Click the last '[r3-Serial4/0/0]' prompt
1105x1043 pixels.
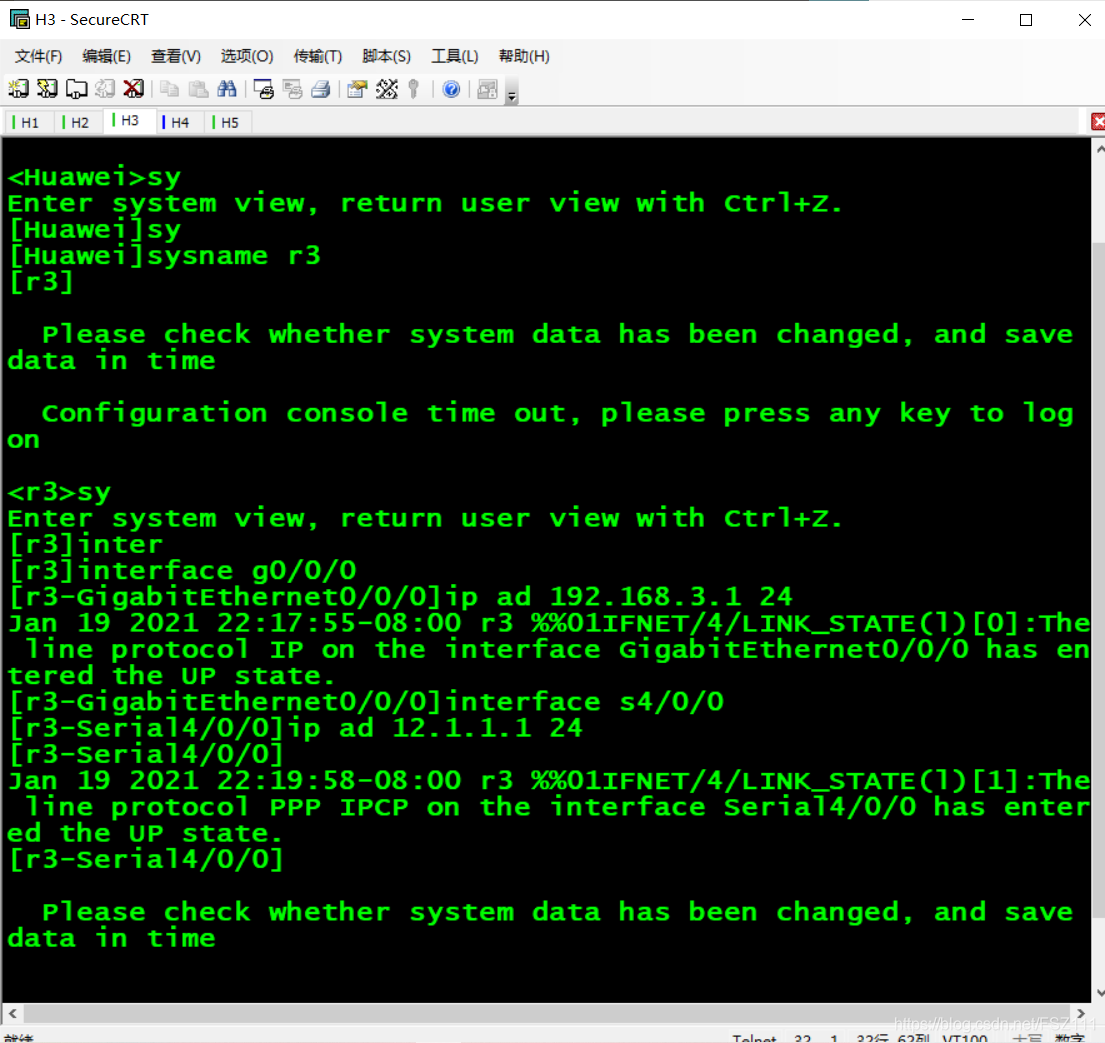tap(146, 860)
